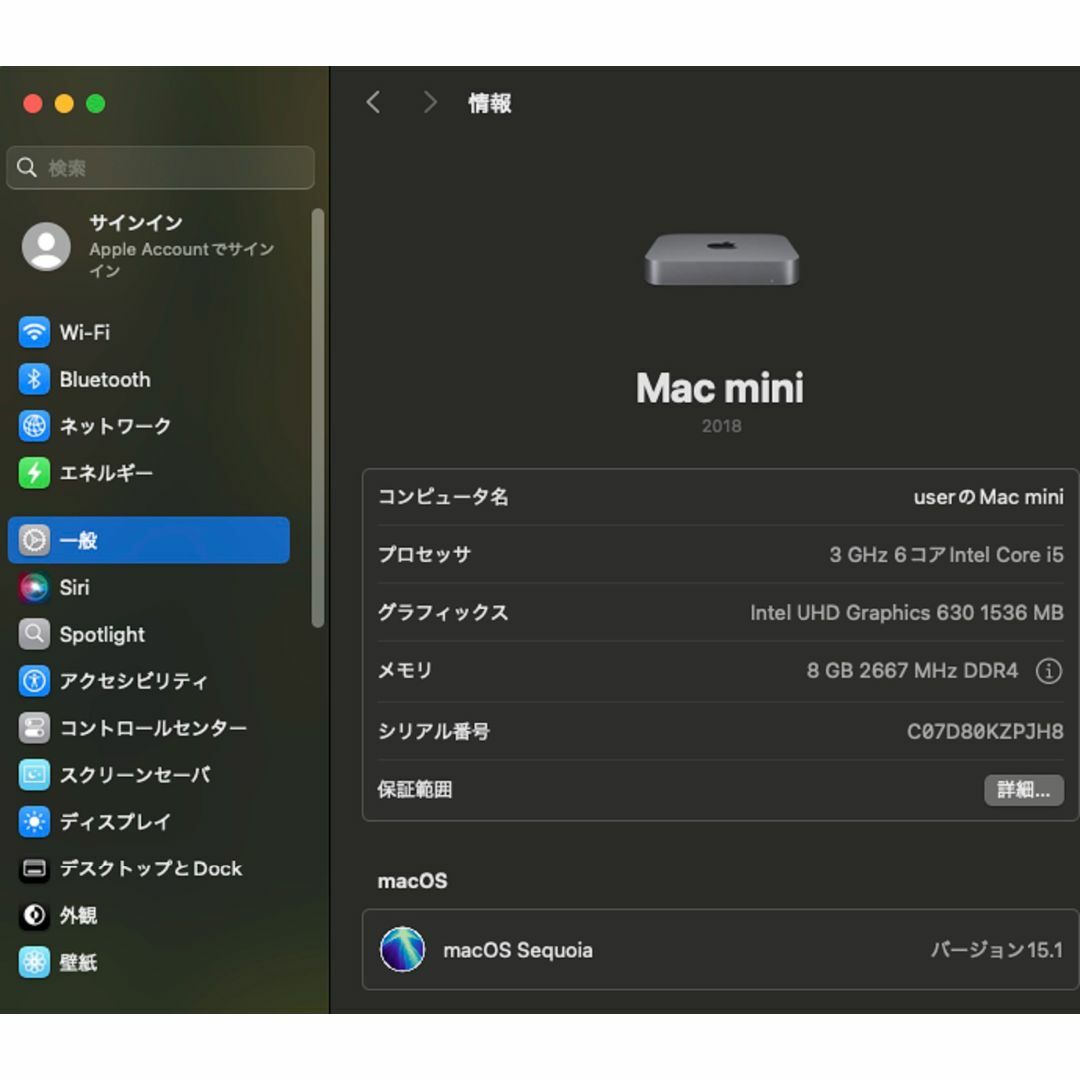Select アクセシビリティ label in sidebar
The height and width of the screenshot is (1080, 1080).
tap(134, 681)
